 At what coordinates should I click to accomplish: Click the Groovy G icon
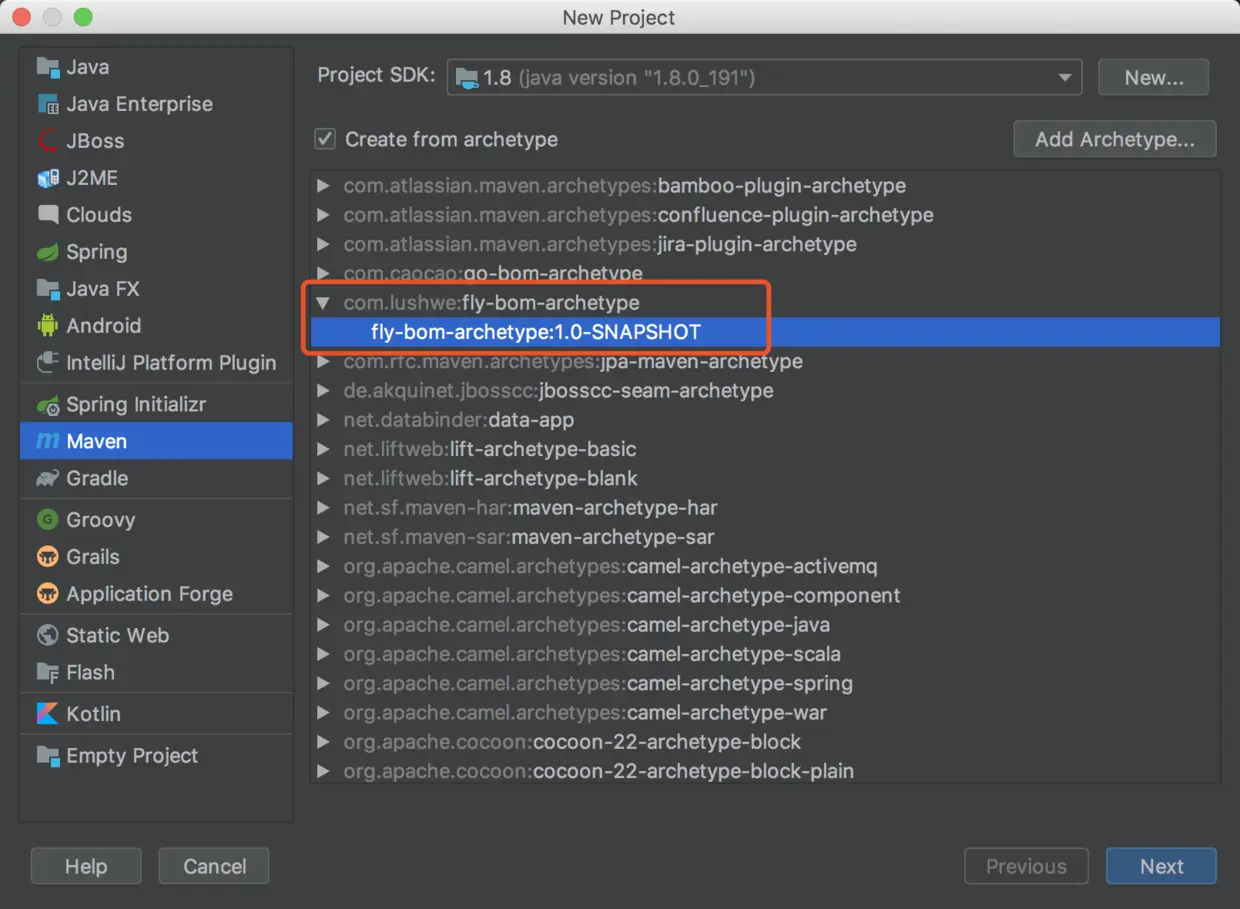(x=48, y=520)
